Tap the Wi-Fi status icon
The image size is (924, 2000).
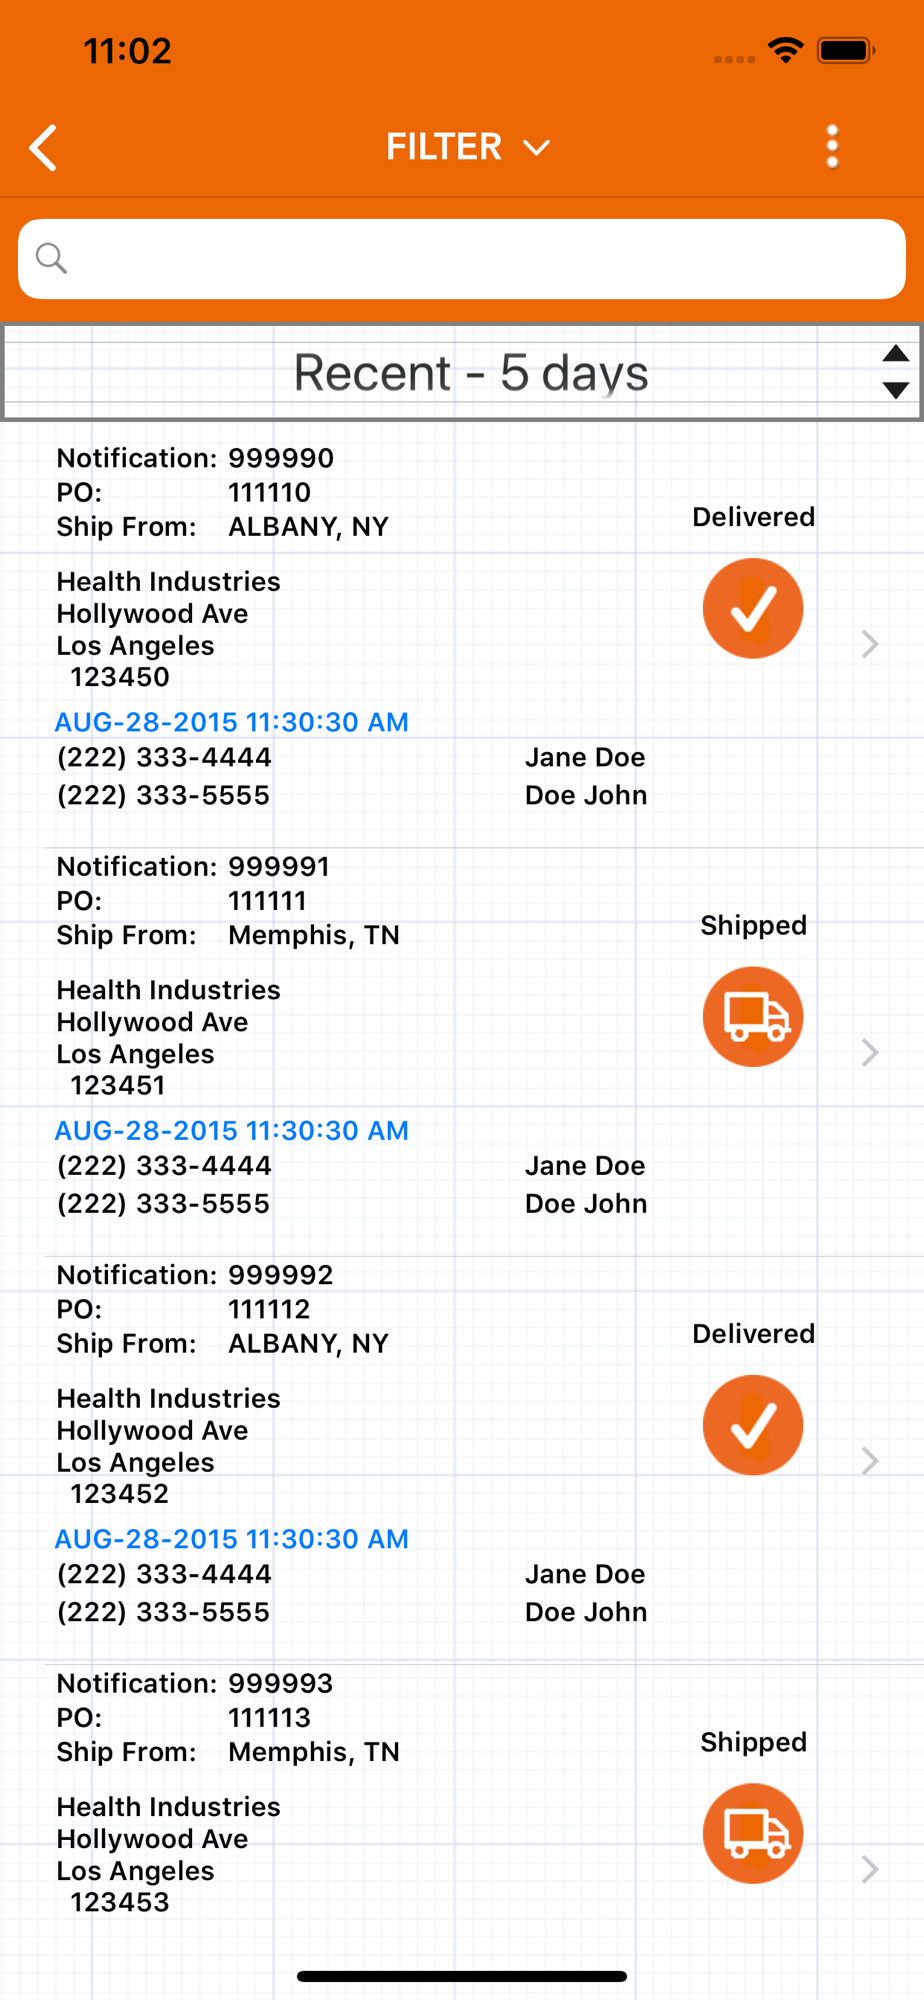pyautogui.click(x=786, y=50)
